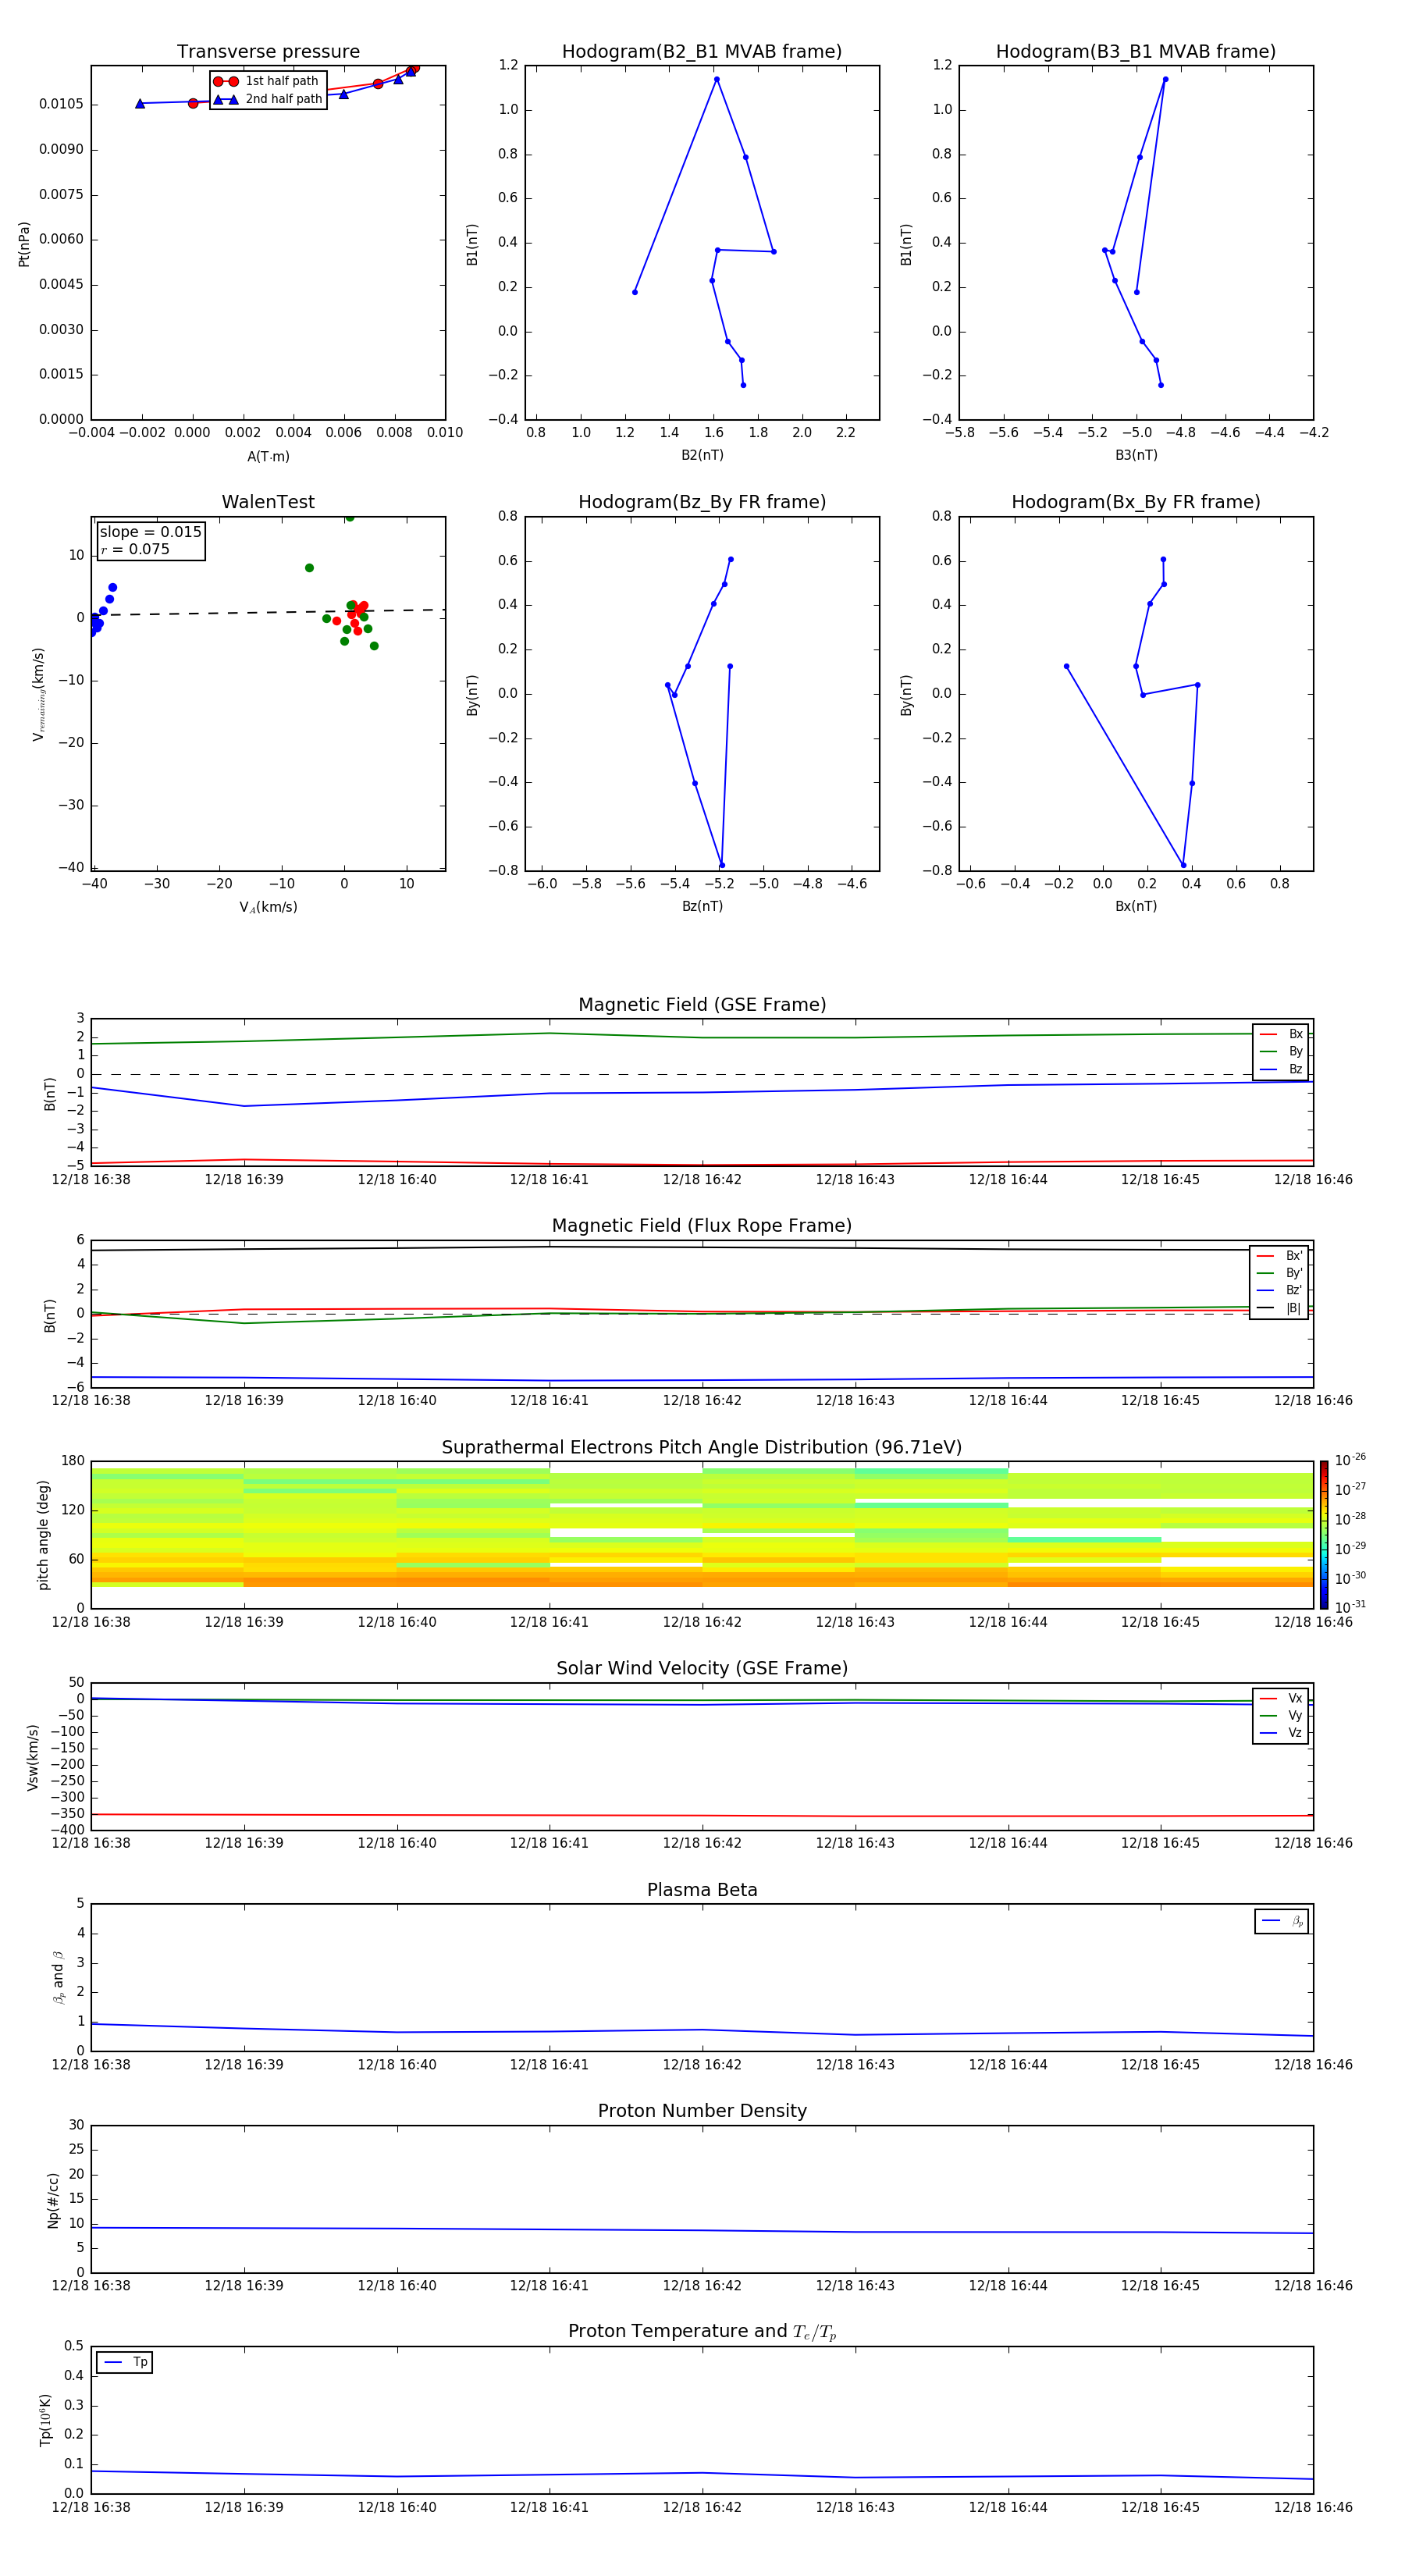Click the 'Transverse pressure' plot title
This screenshot has width=1405, height=2576.
pos(268,52)
